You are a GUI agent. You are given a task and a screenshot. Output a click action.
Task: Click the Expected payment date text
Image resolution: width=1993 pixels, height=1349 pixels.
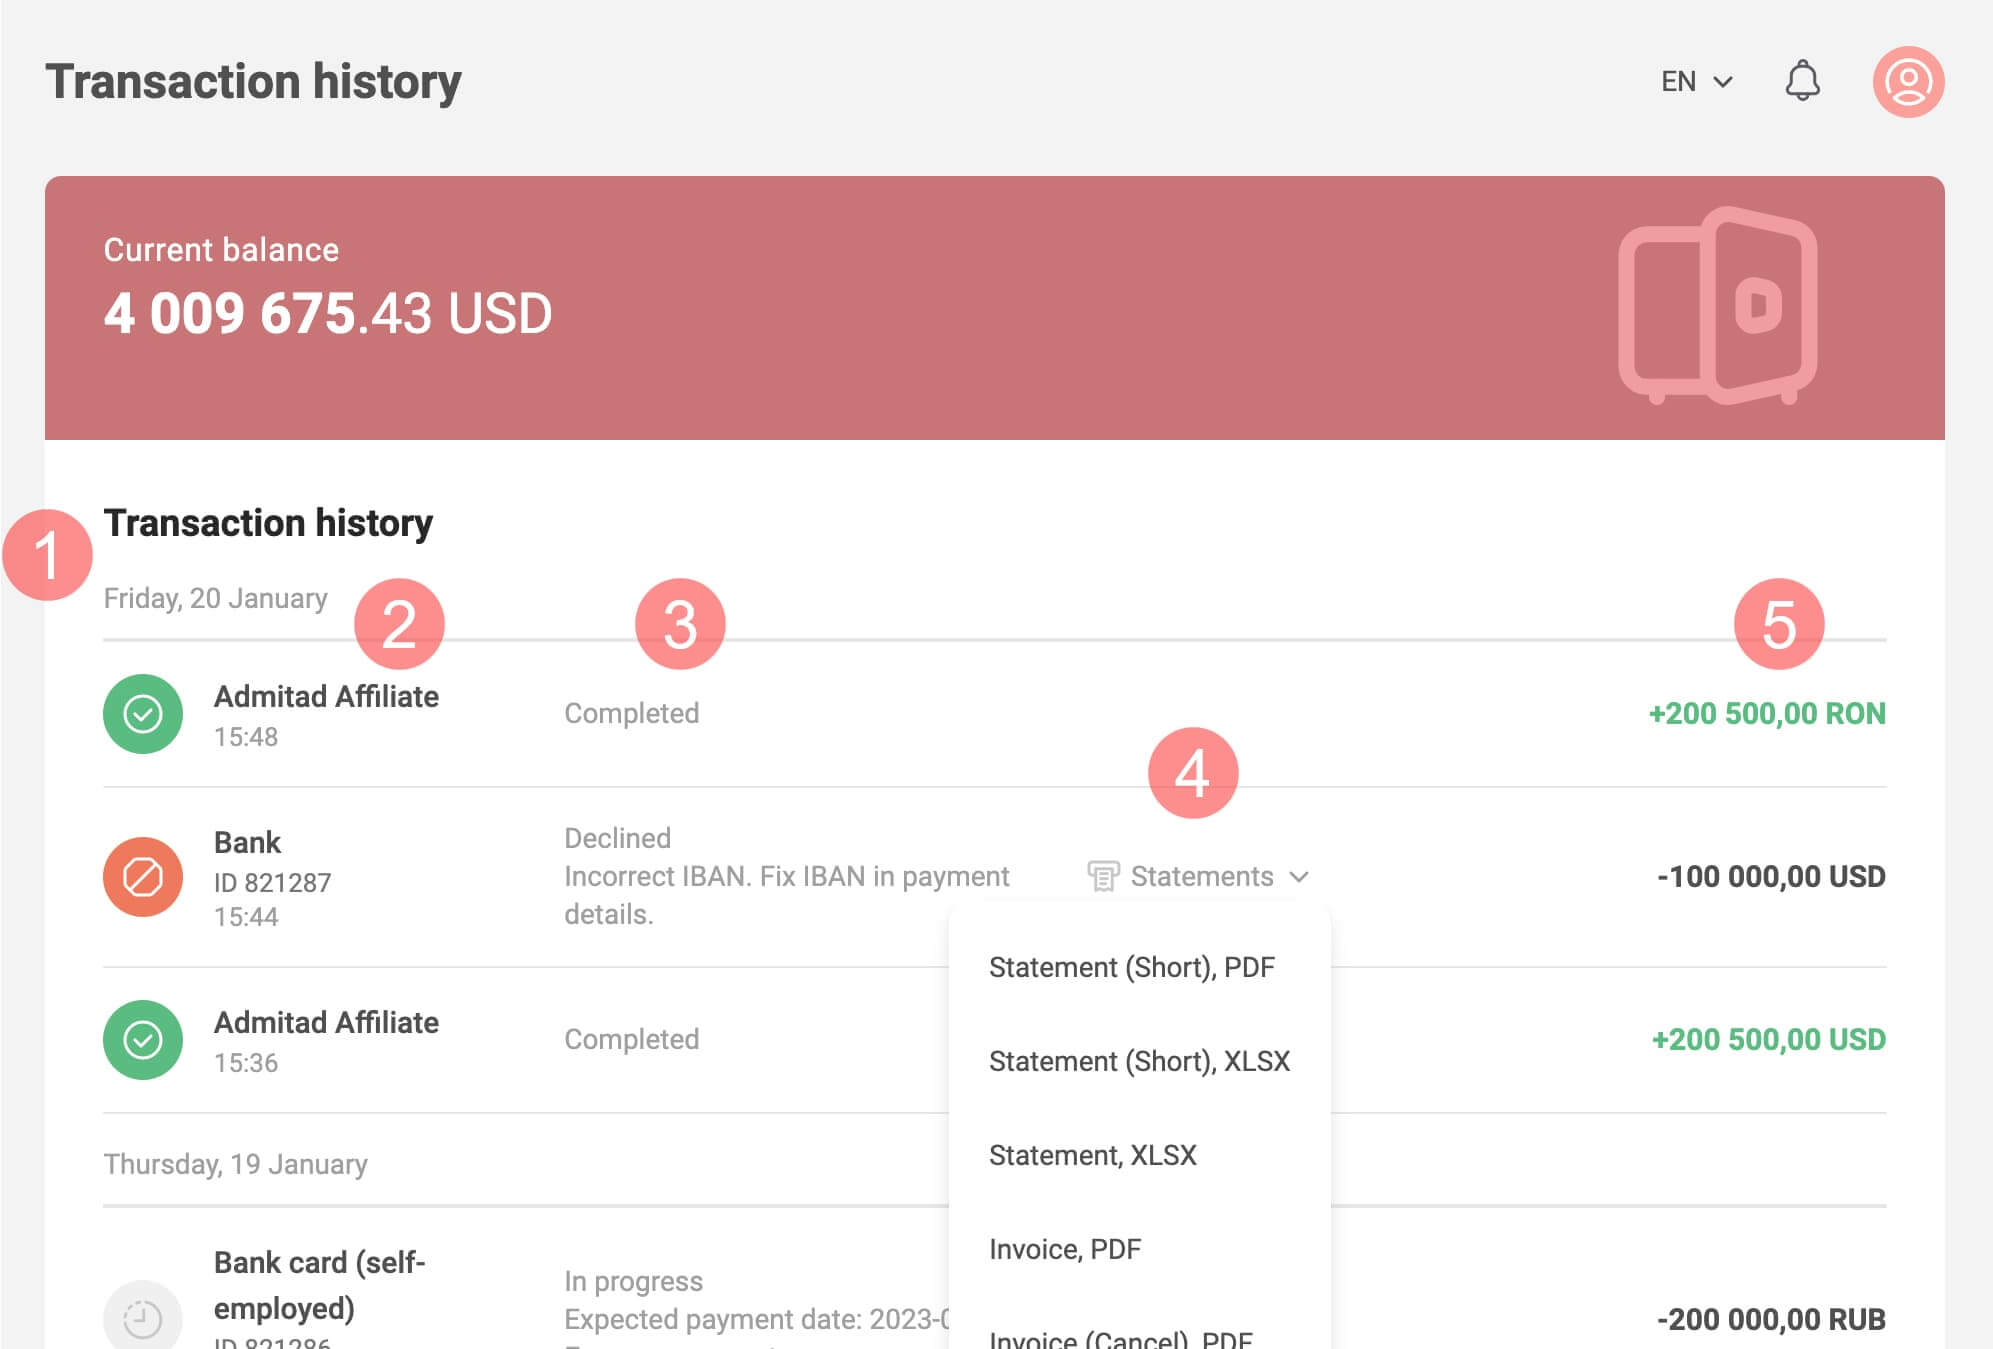click(756, 1320)
